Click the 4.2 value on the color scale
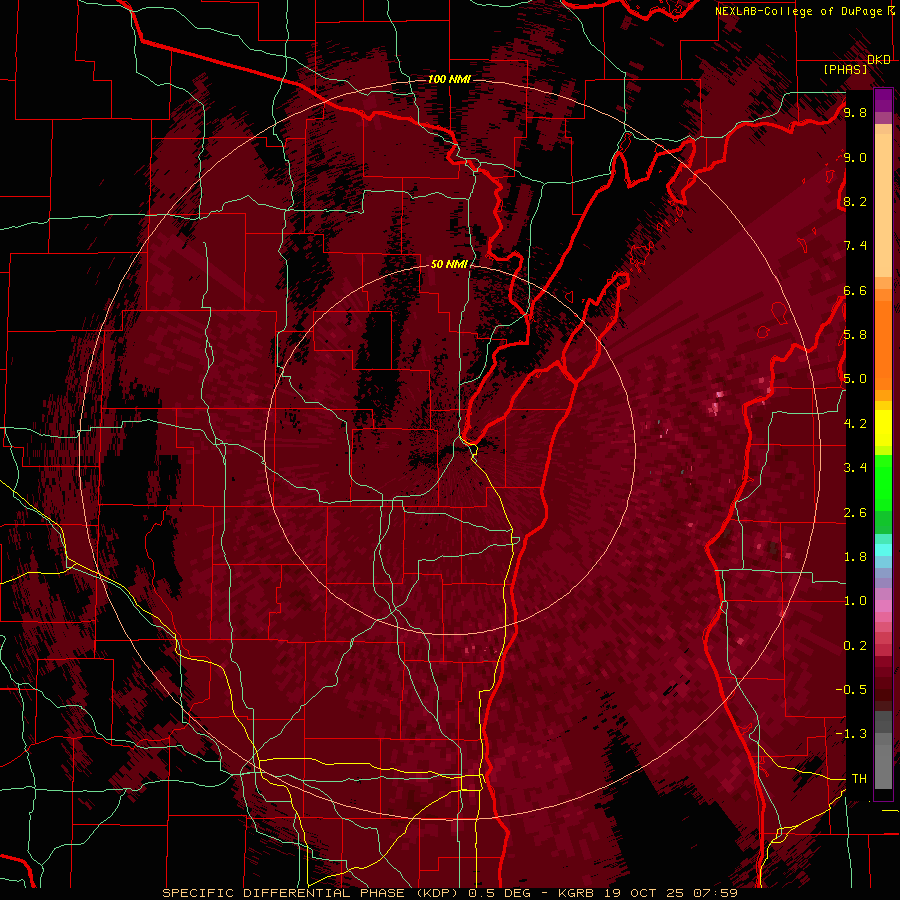The image size is (900, 900). [x=855, y=424]
